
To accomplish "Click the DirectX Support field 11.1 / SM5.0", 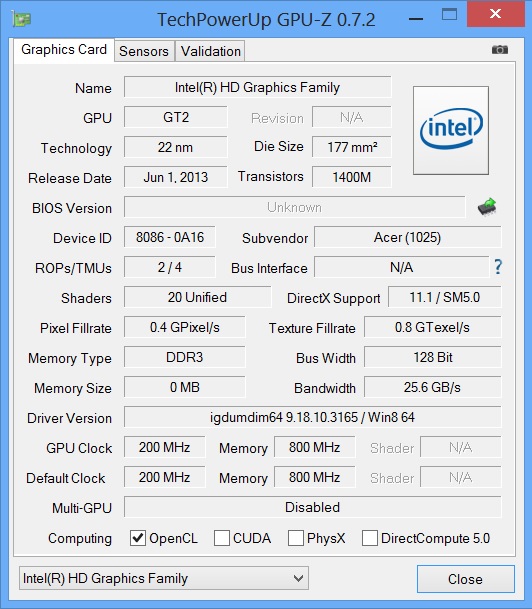I will [445, 297].
